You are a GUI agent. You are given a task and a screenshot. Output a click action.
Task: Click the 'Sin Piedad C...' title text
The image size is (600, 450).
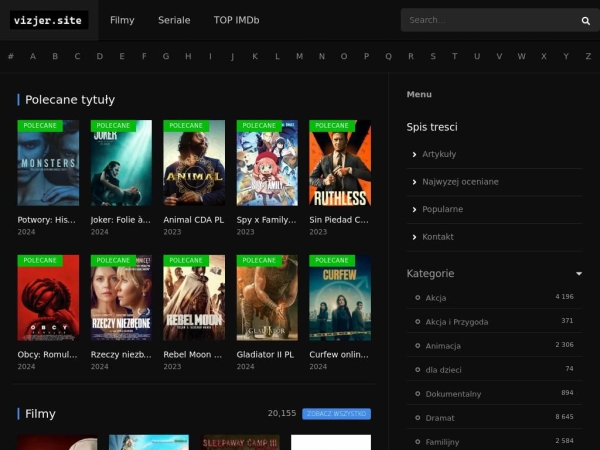[339, 220]
